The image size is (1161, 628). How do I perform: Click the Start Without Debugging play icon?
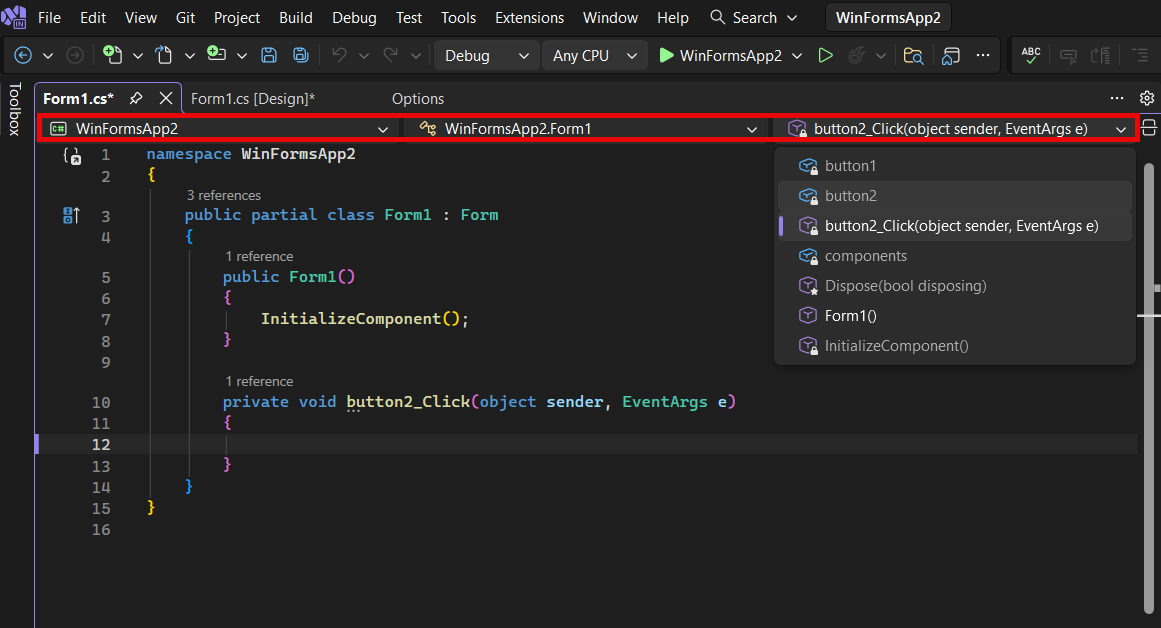(825, 55)
